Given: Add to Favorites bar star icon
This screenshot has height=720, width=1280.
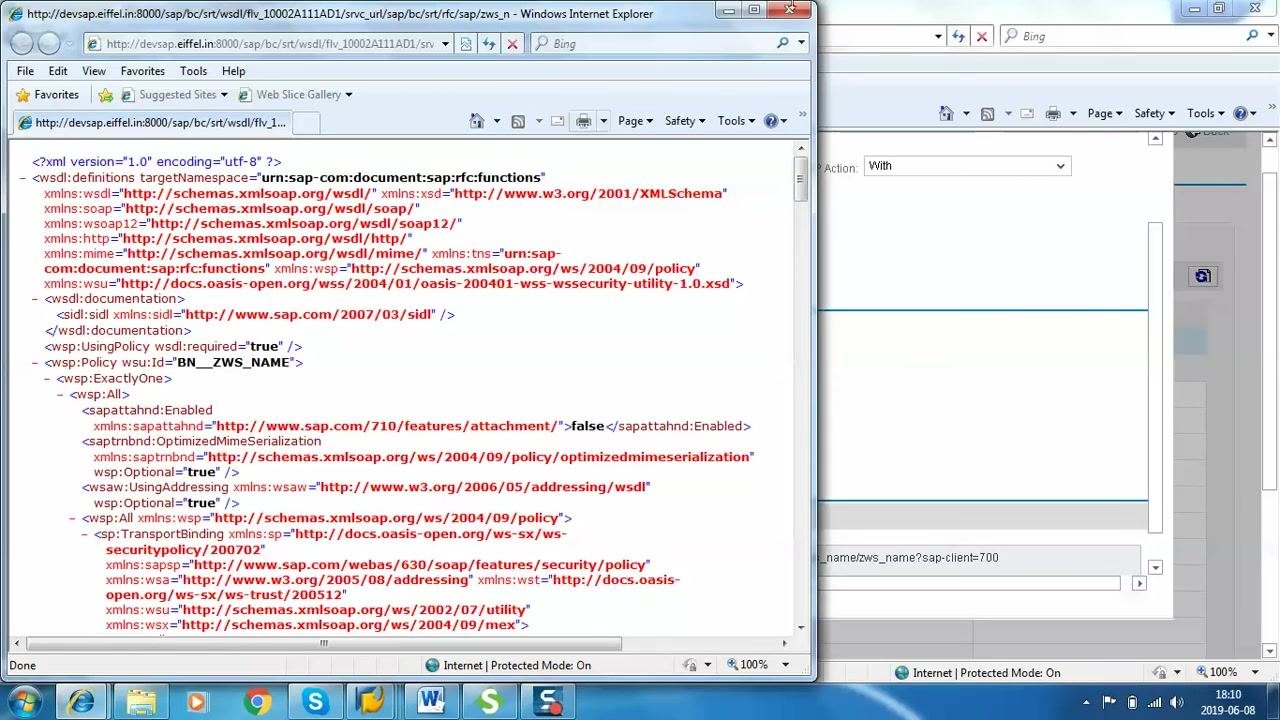Looking at the screenshot, I should click(x=105, y=95).
